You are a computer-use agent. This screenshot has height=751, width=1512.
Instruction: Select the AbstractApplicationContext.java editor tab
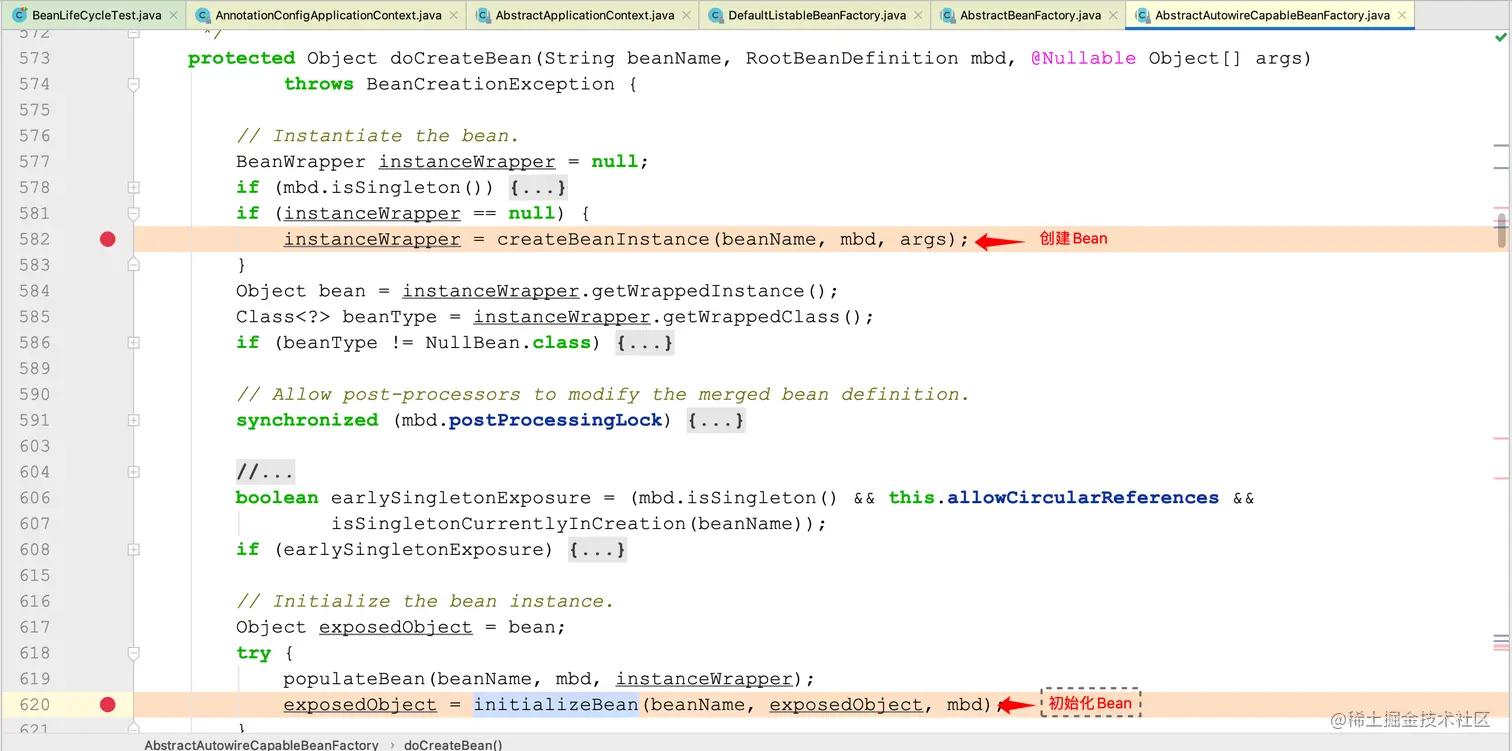585,15
